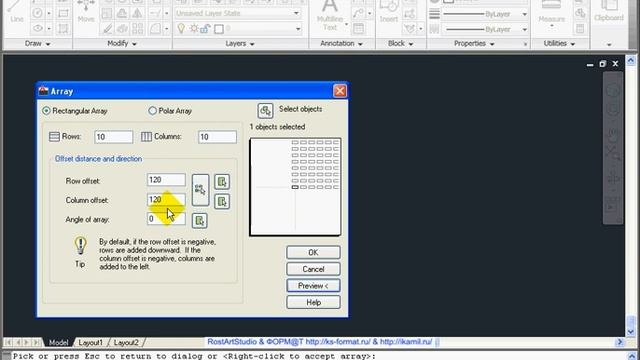Click the Multiline Text tool

pyautogui.click(x=330, y=16)
